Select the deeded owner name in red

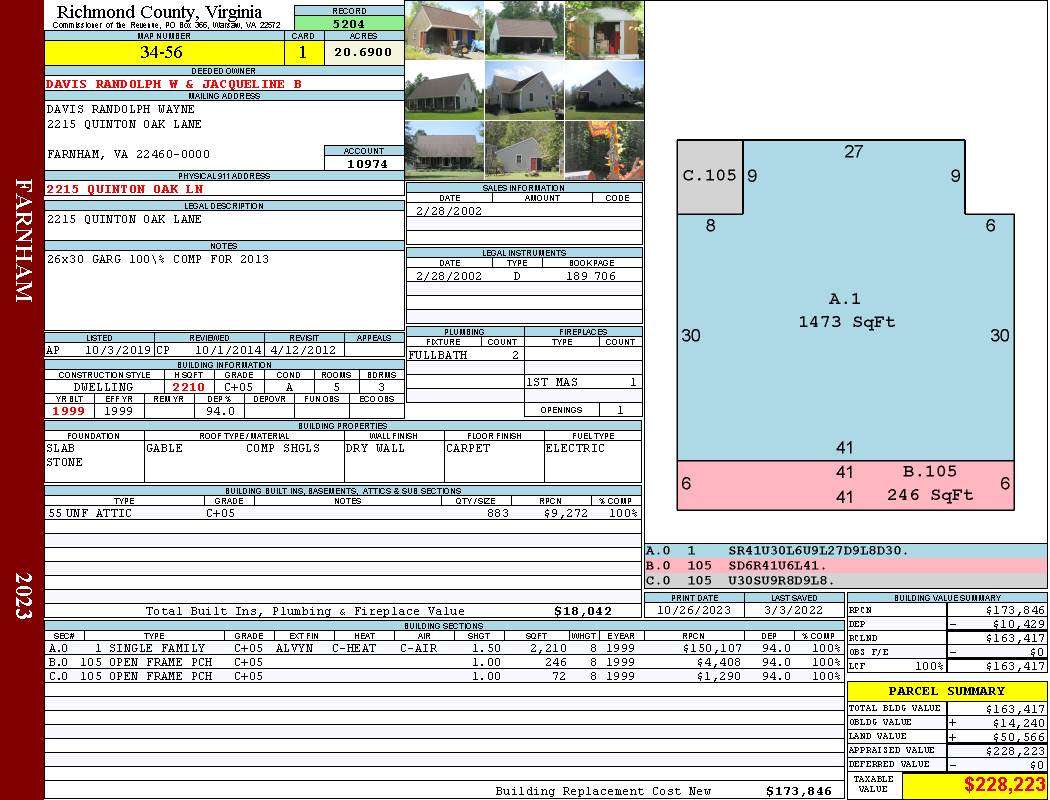pyautogui.click(x=174, y=84)
